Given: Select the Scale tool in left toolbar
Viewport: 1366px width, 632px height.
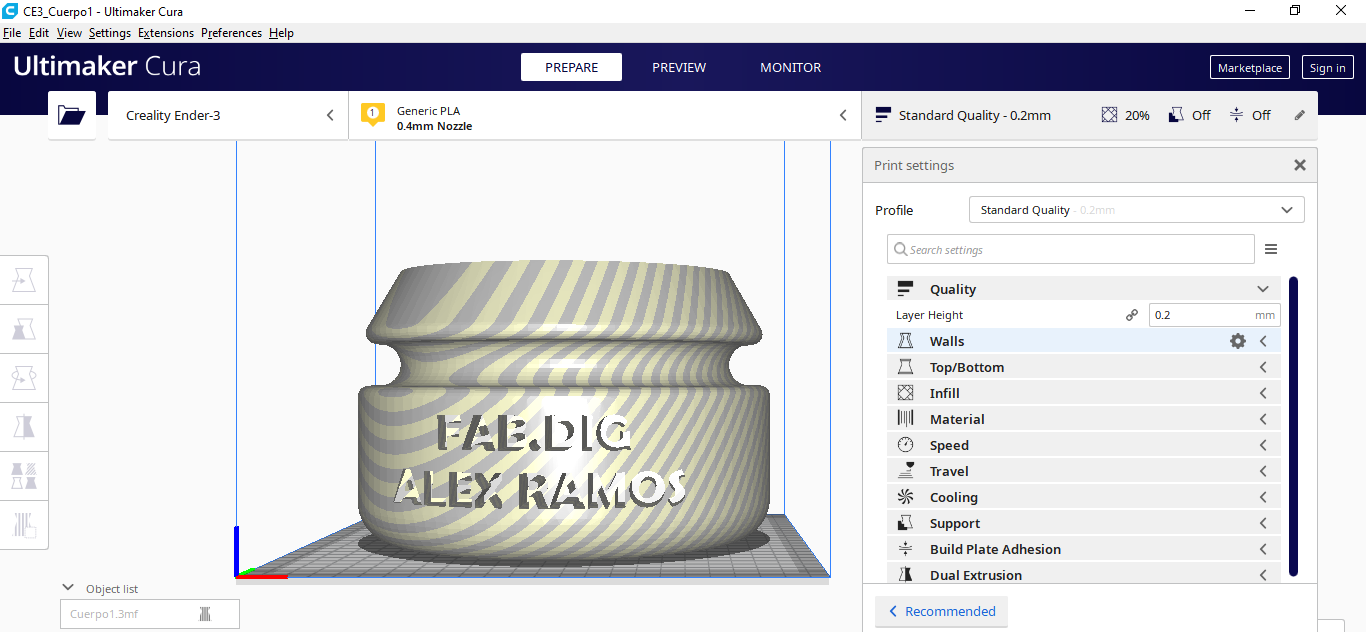Looking at the screenshot, I should click(x=24, y=329).
